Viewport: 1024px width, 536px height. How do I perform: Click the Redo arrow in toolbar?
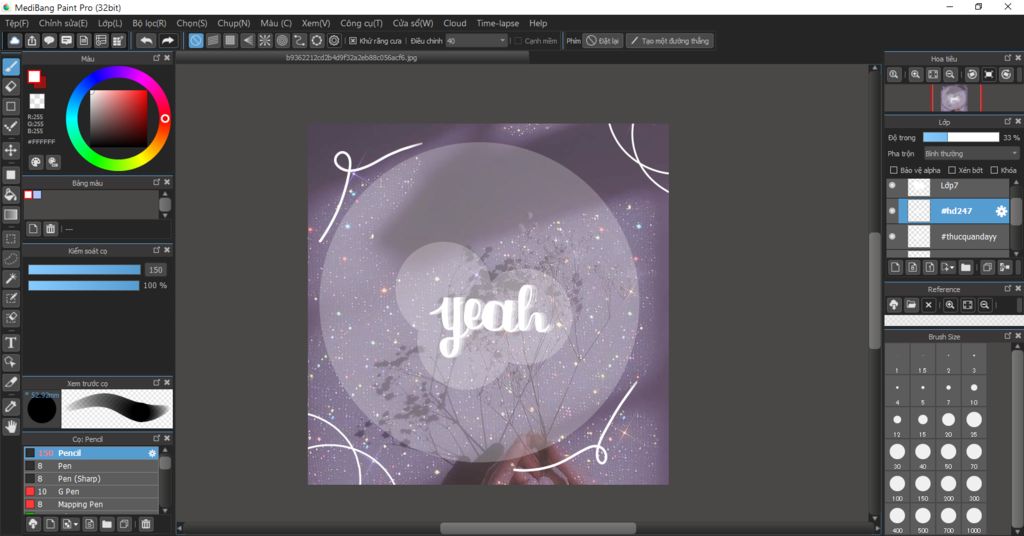tap(168, 40)
